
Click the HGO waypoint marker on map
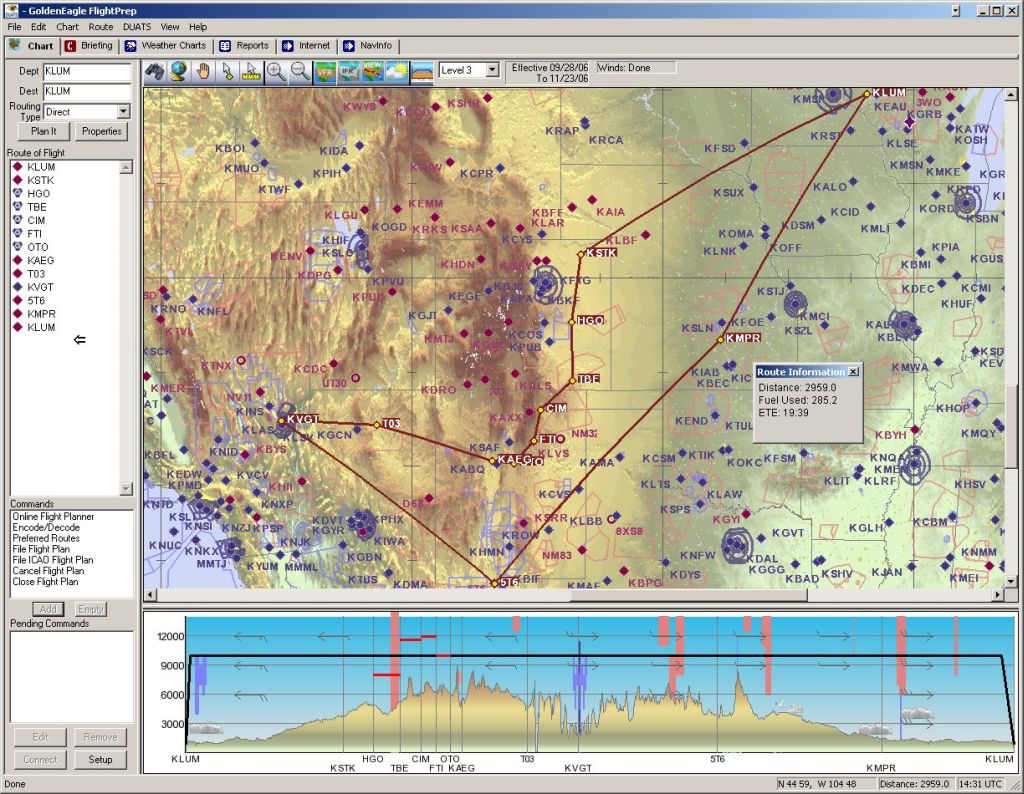(x=571, y=322)
